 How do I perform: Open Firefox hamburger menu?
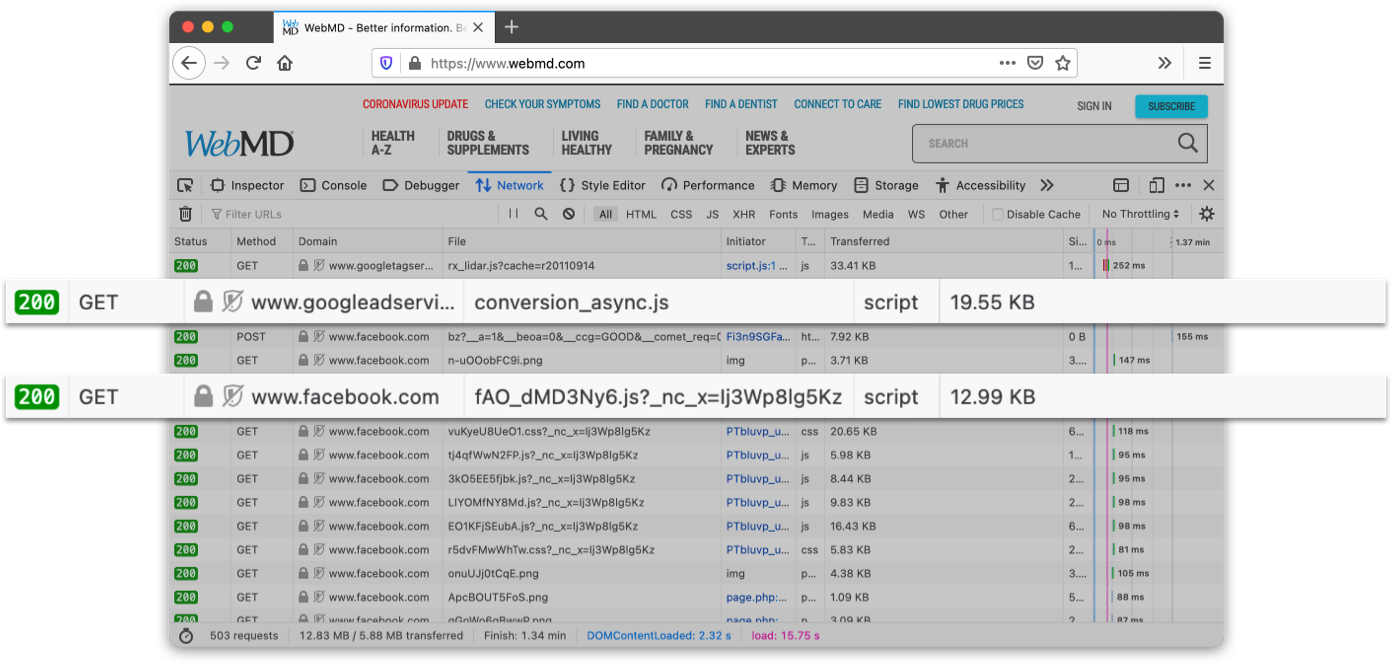pyautogui.click(x=1204, y=63)
